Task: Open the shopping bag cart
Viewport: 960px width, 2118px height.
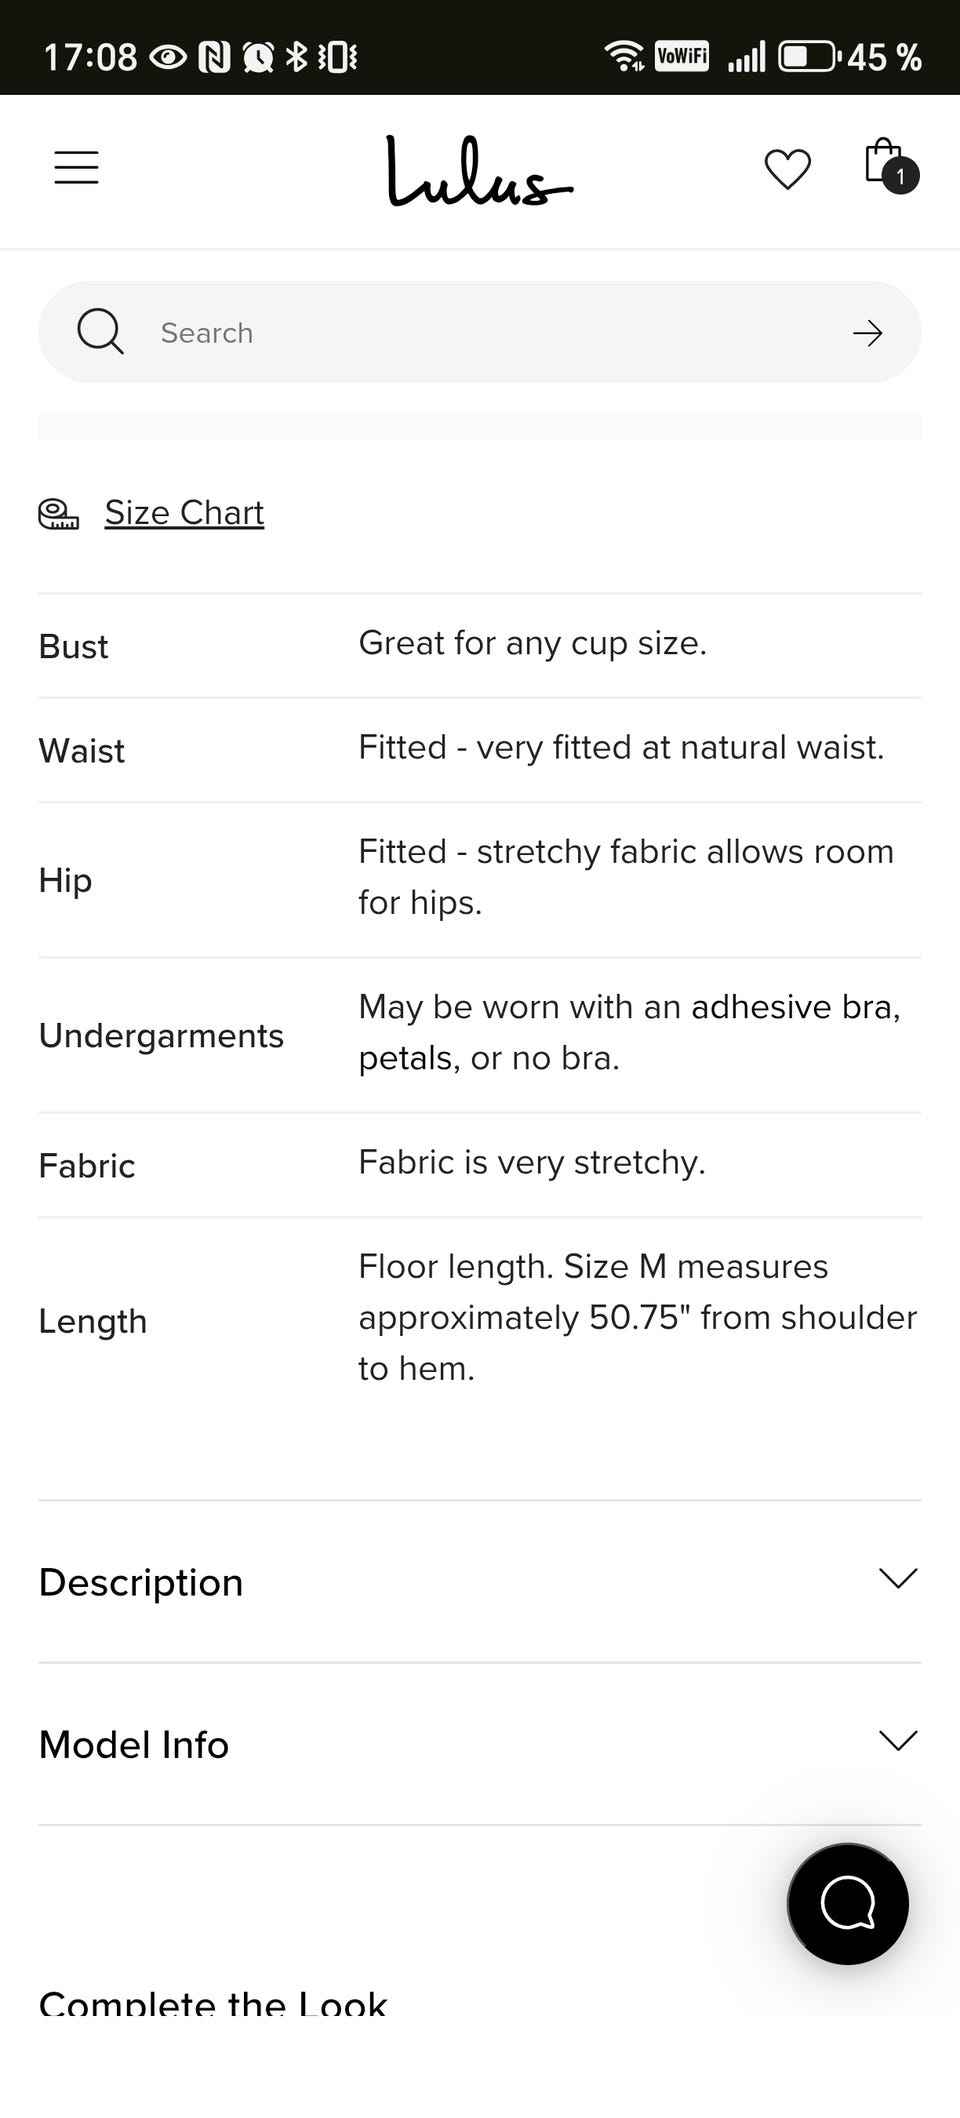Action: [883, 162]
